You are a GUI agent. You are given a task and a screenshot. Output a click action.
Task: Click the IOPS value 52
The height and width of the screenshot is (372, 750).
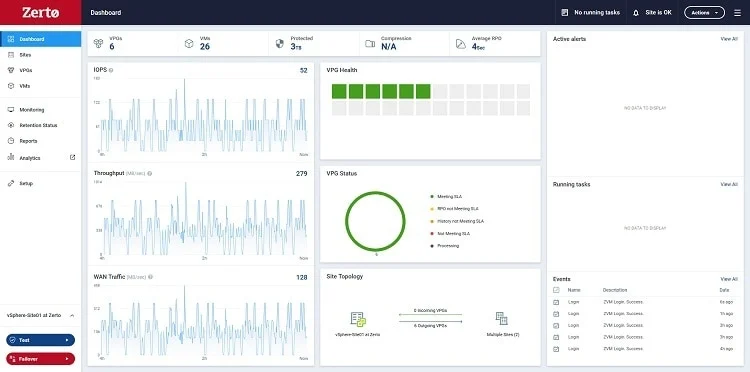click(x=303, y=70)
